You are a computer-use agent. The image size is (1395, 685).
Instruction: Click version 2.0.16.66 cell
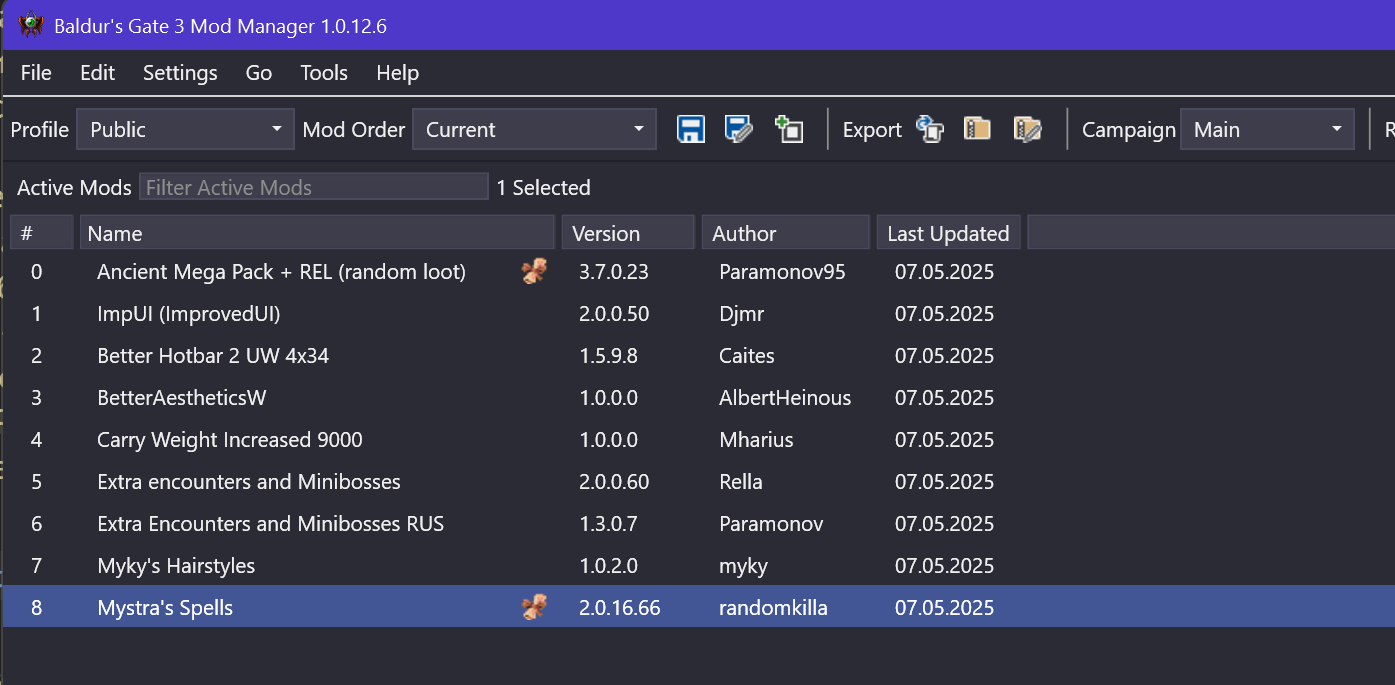(x=619, y=607)
